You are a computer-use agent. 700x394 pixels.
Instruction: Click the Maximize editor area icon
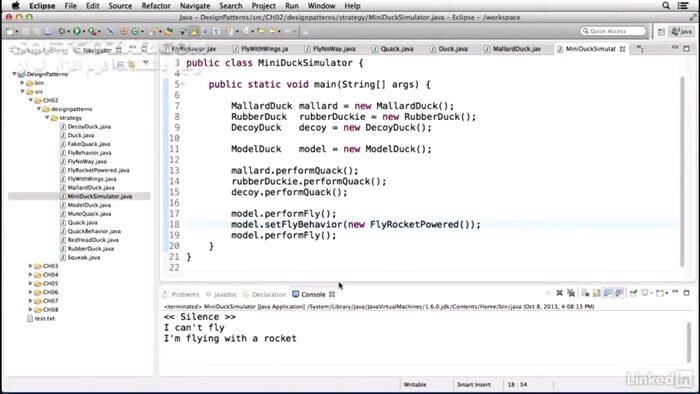tap(687, 48)
